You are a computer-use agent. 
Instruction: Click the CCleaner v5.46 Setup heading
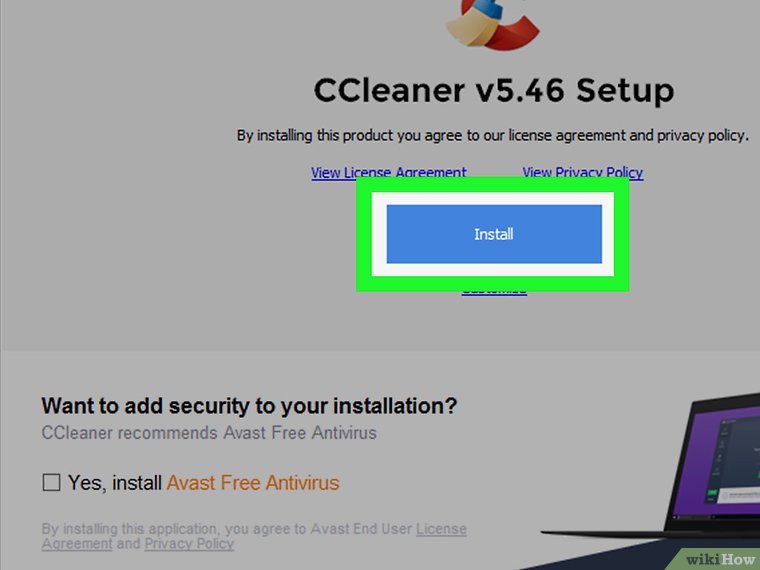494,91
